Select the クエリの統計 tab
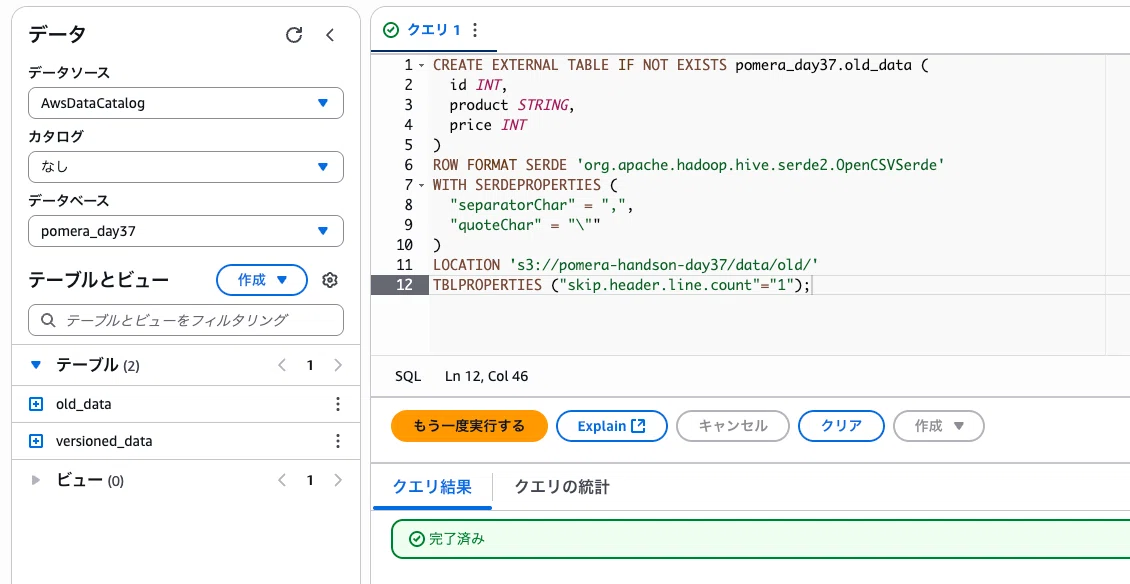Image resolution: width=1130 pixels, height=584 pixels. [562, 487]
